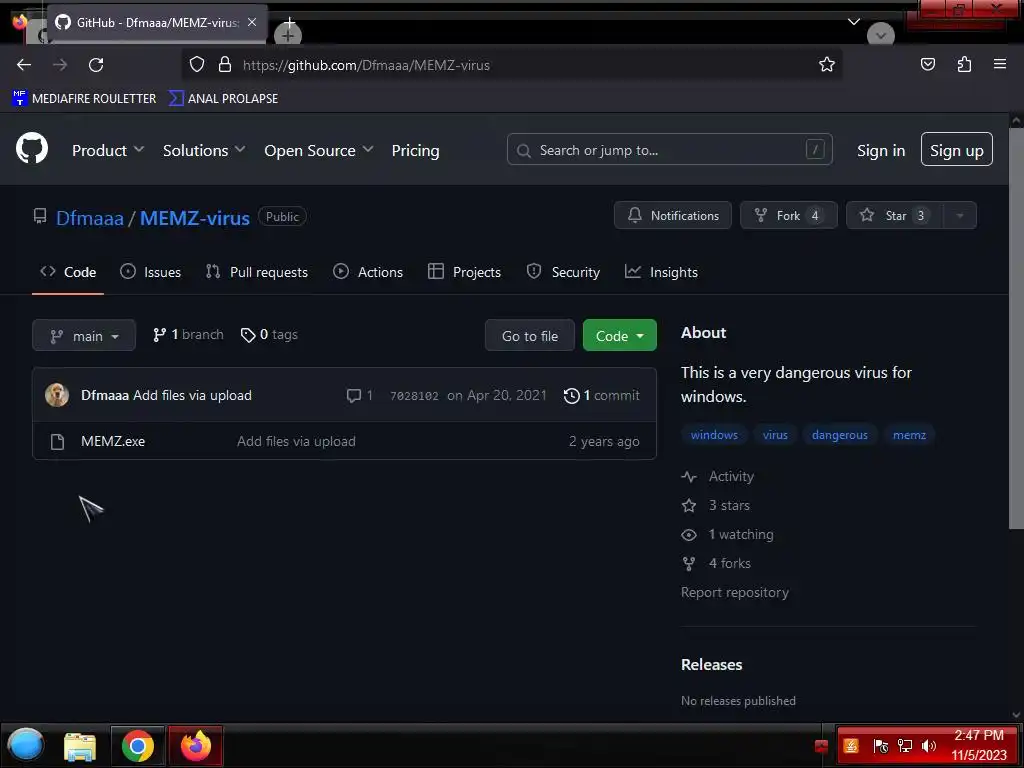Viewport: 1024px width, 768px height.
Task: Click the page vertical scrollbar
Action: [1016, 327]
